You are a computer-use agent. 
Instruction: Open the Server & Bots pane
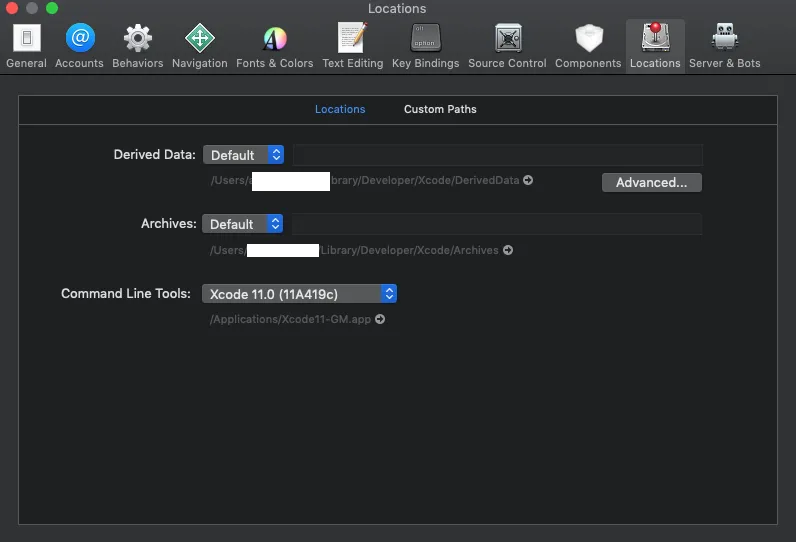724,46
